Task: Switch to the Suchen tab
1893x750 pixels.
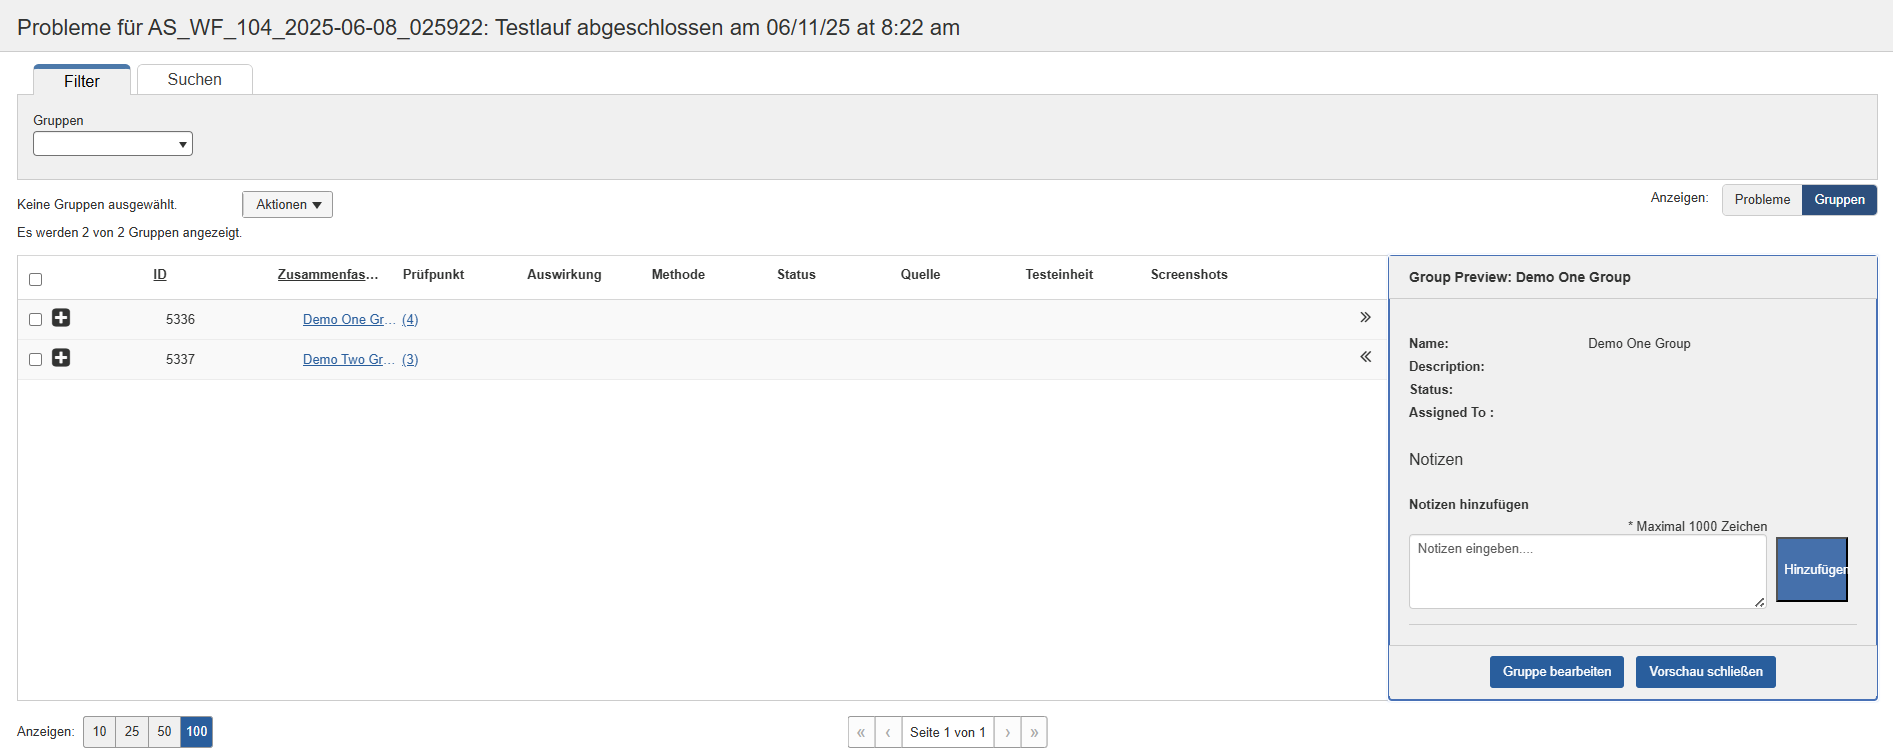Action: pyautogui.click(x=194, y=80)
